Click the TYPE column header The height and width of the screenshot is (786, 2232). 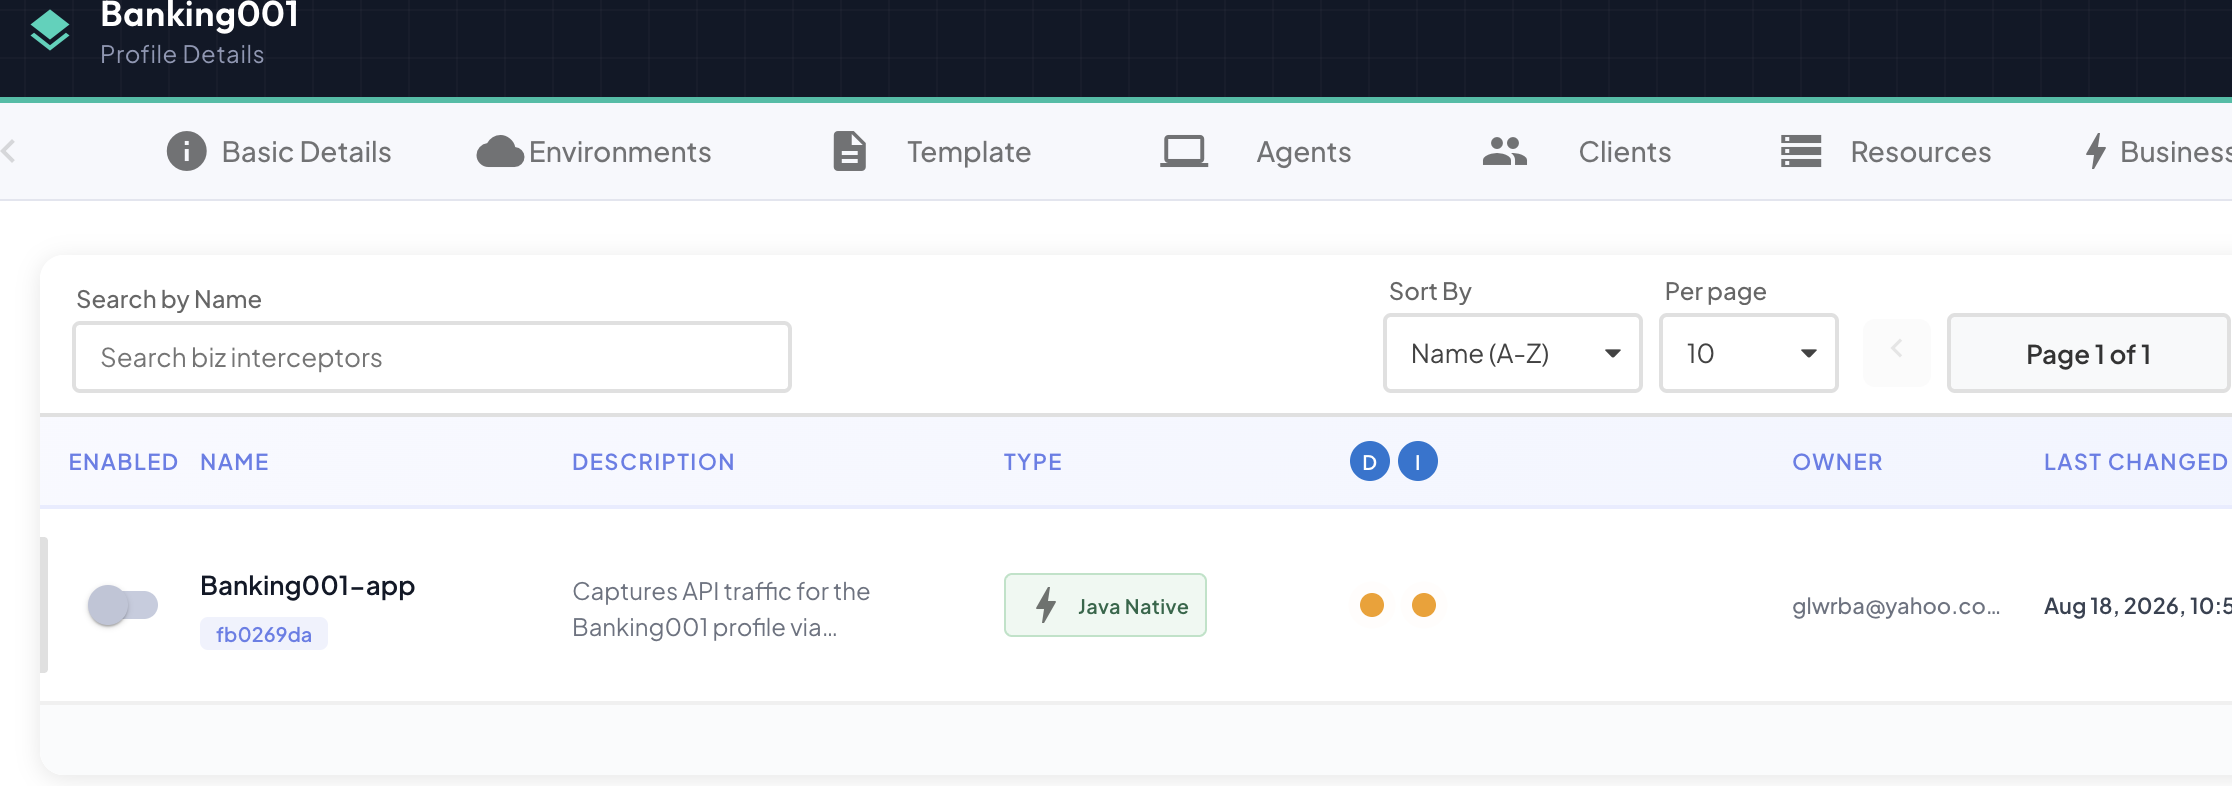(x=1033, y=462)
